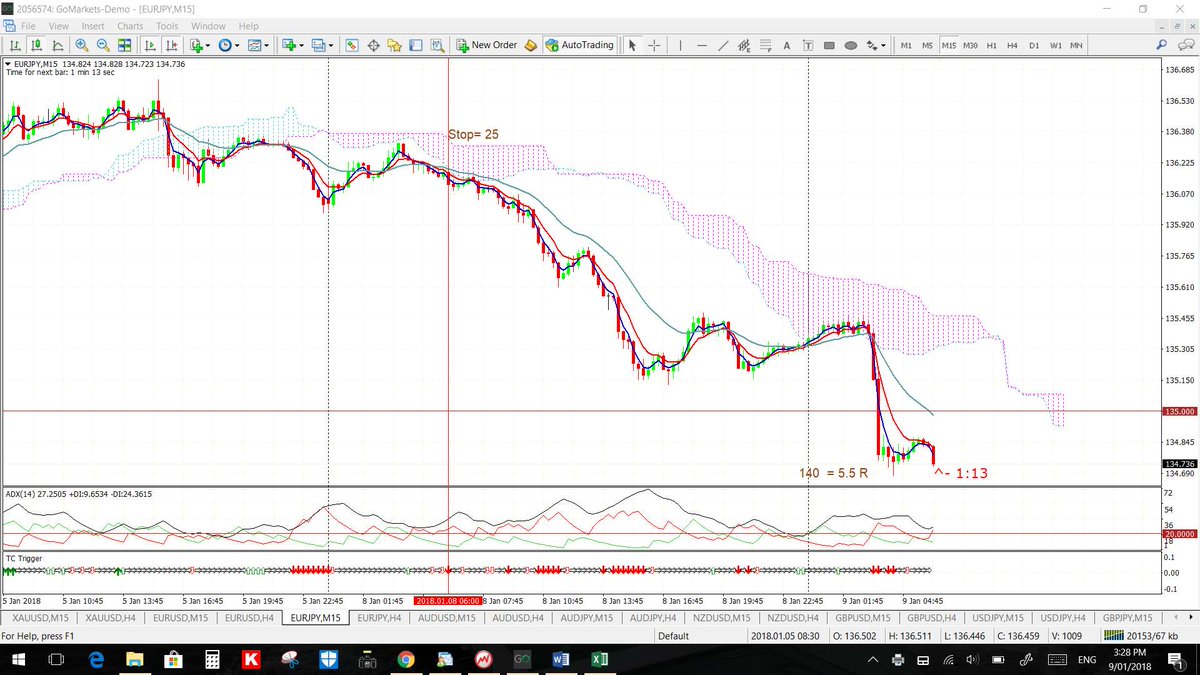Tile chart windows icon
Screen dimensions: 1200x675
point(124,45)
